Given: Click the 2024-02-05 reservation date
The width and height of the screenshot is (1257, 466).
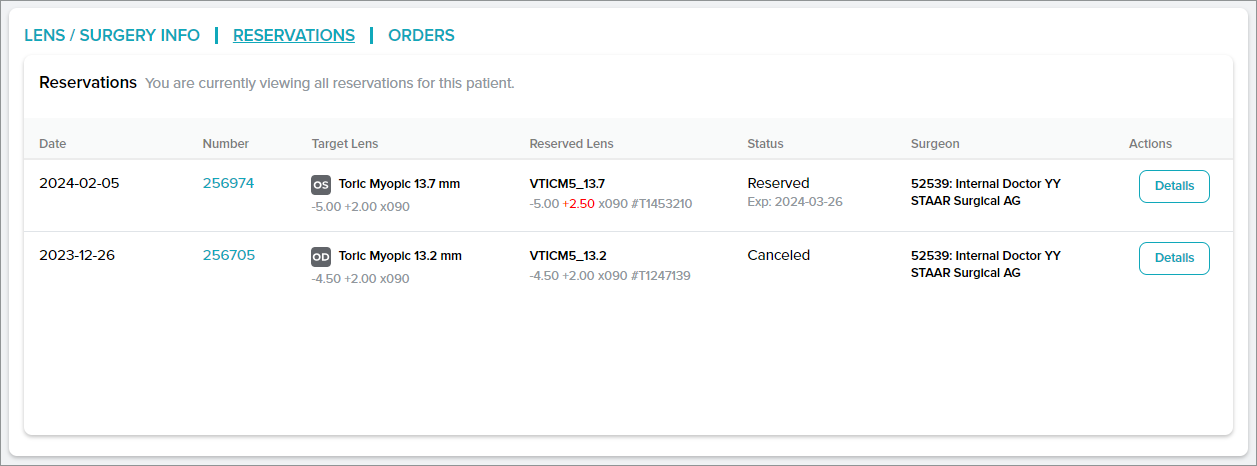Looking at the screenshot, I should point(79,184).
